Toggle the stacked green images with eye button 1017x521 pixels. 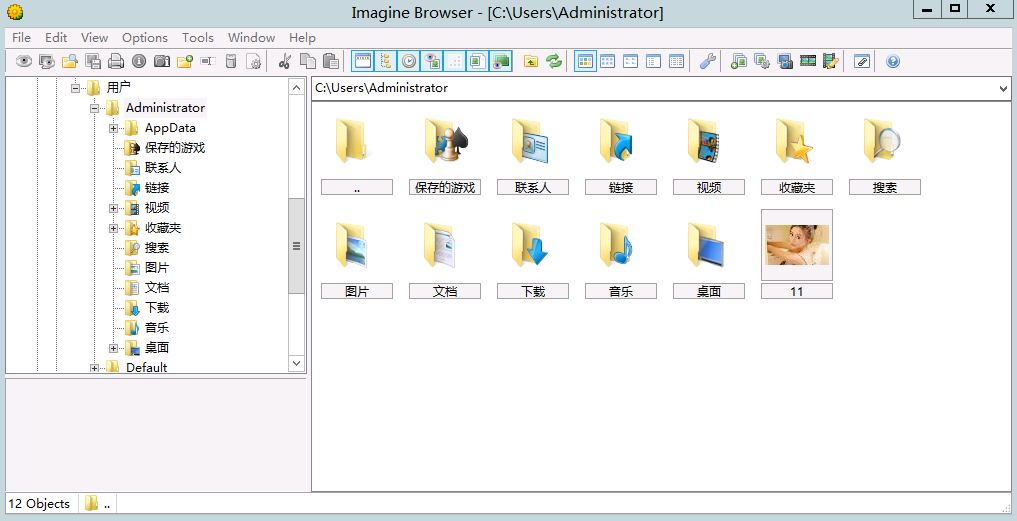[501, 62]
